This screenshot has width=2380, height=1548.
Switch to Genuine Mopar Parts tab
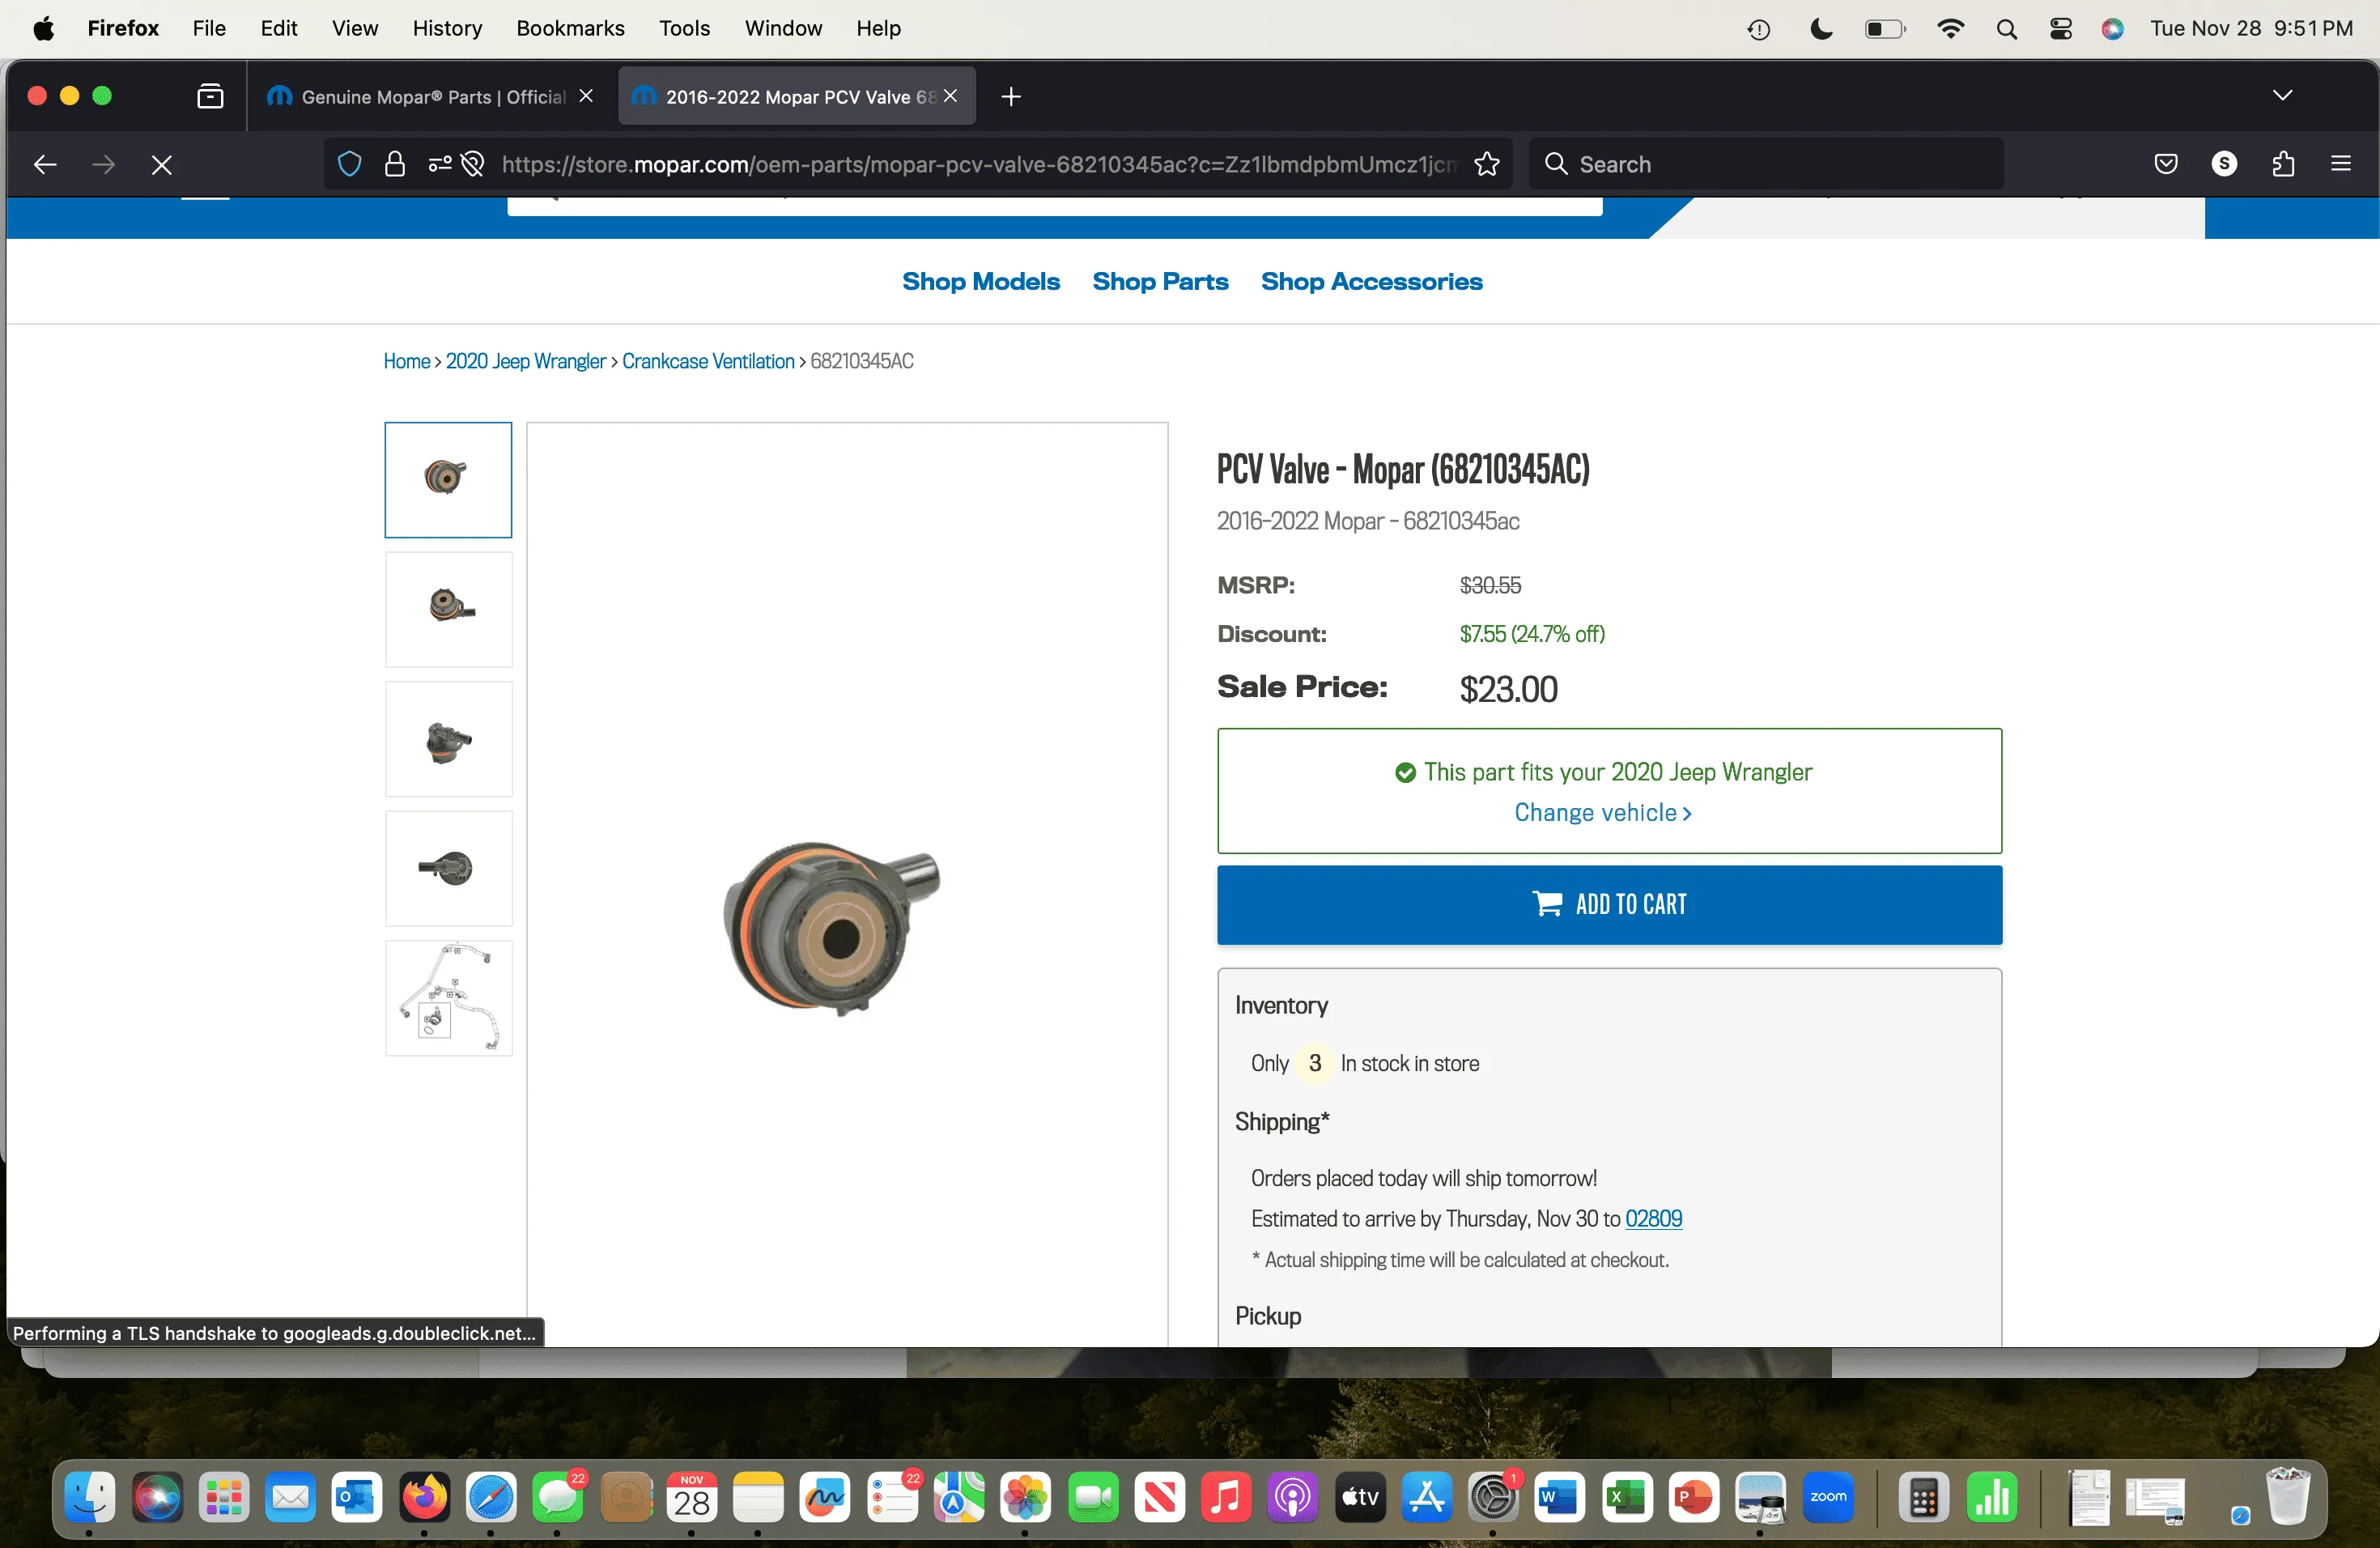point(431,96)
